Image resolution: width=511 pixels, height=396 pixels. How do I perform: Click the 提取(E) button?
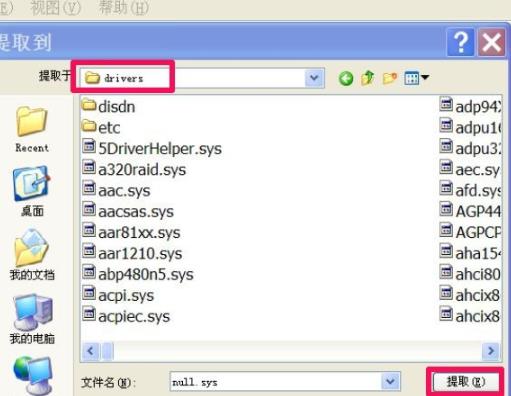466,382
